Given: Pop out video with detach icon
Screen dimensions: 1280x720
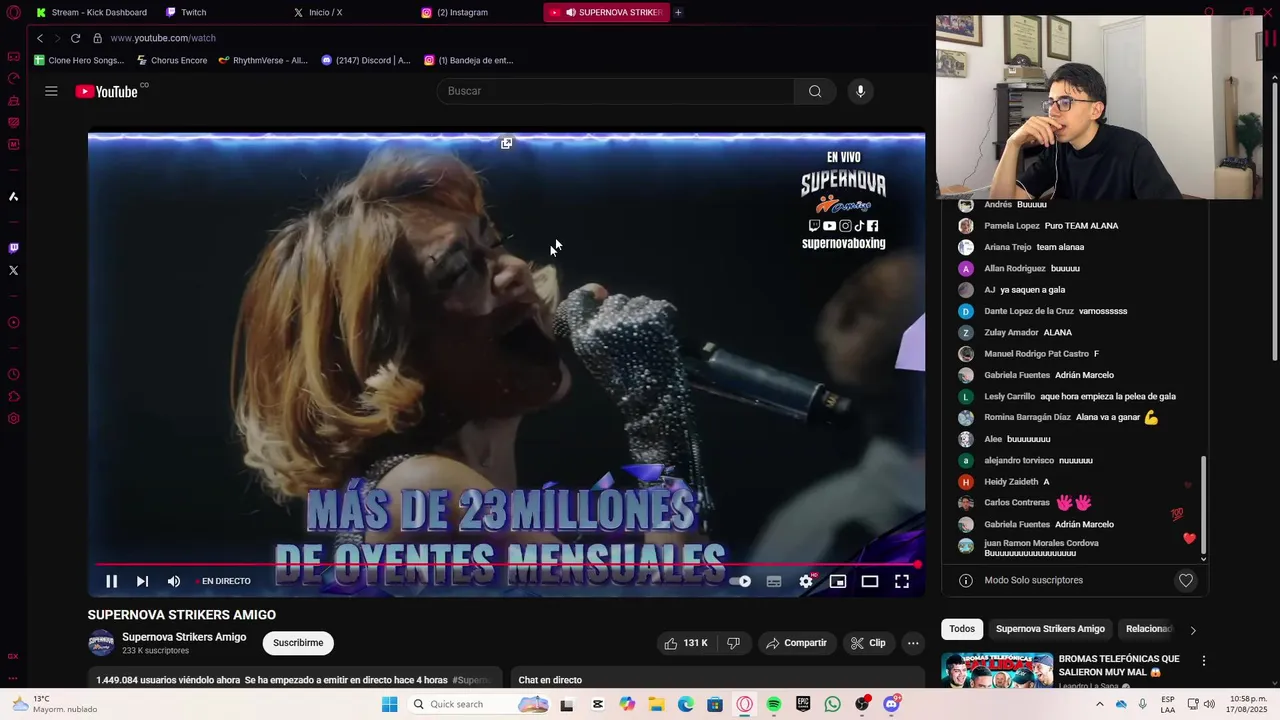Looking at the screenshot, I should point(506,143).
